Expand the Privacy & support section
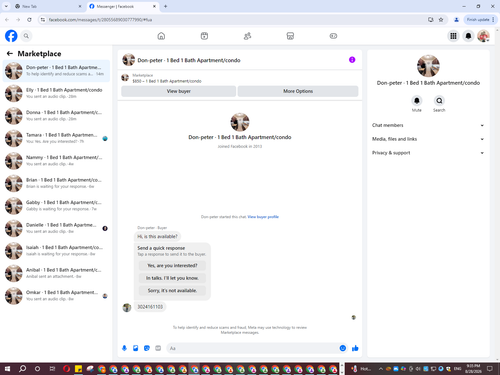 (428, 153)
